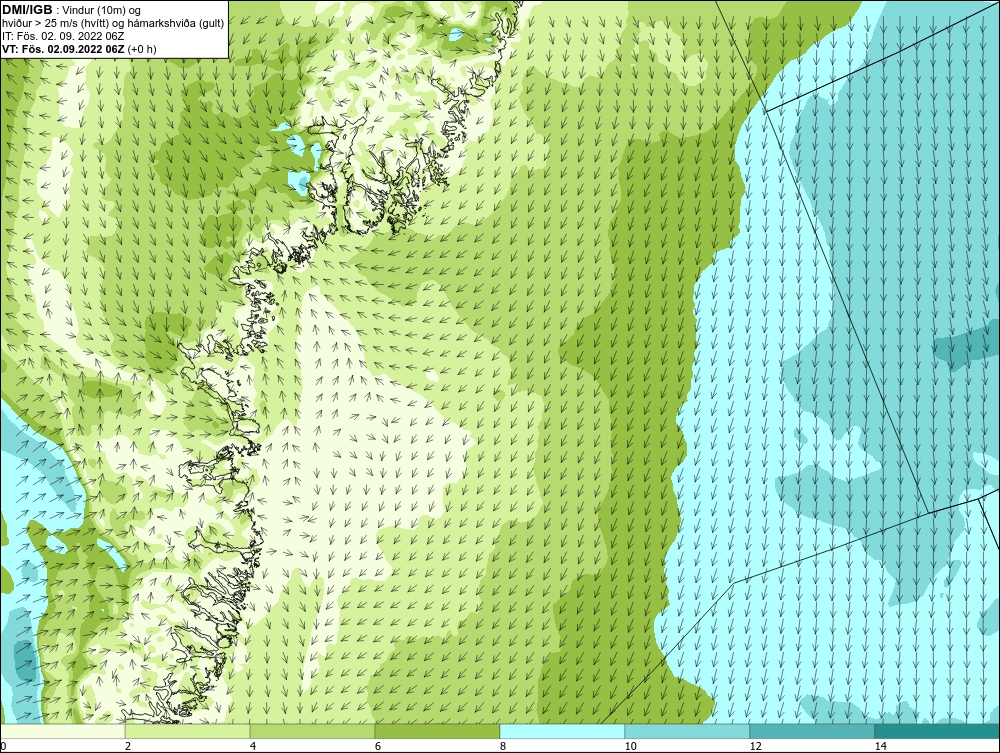This screenshot has width=1000, height=753.
Task: Click the 12–14 m/s teal legend swatch
Action: [812, 731]
